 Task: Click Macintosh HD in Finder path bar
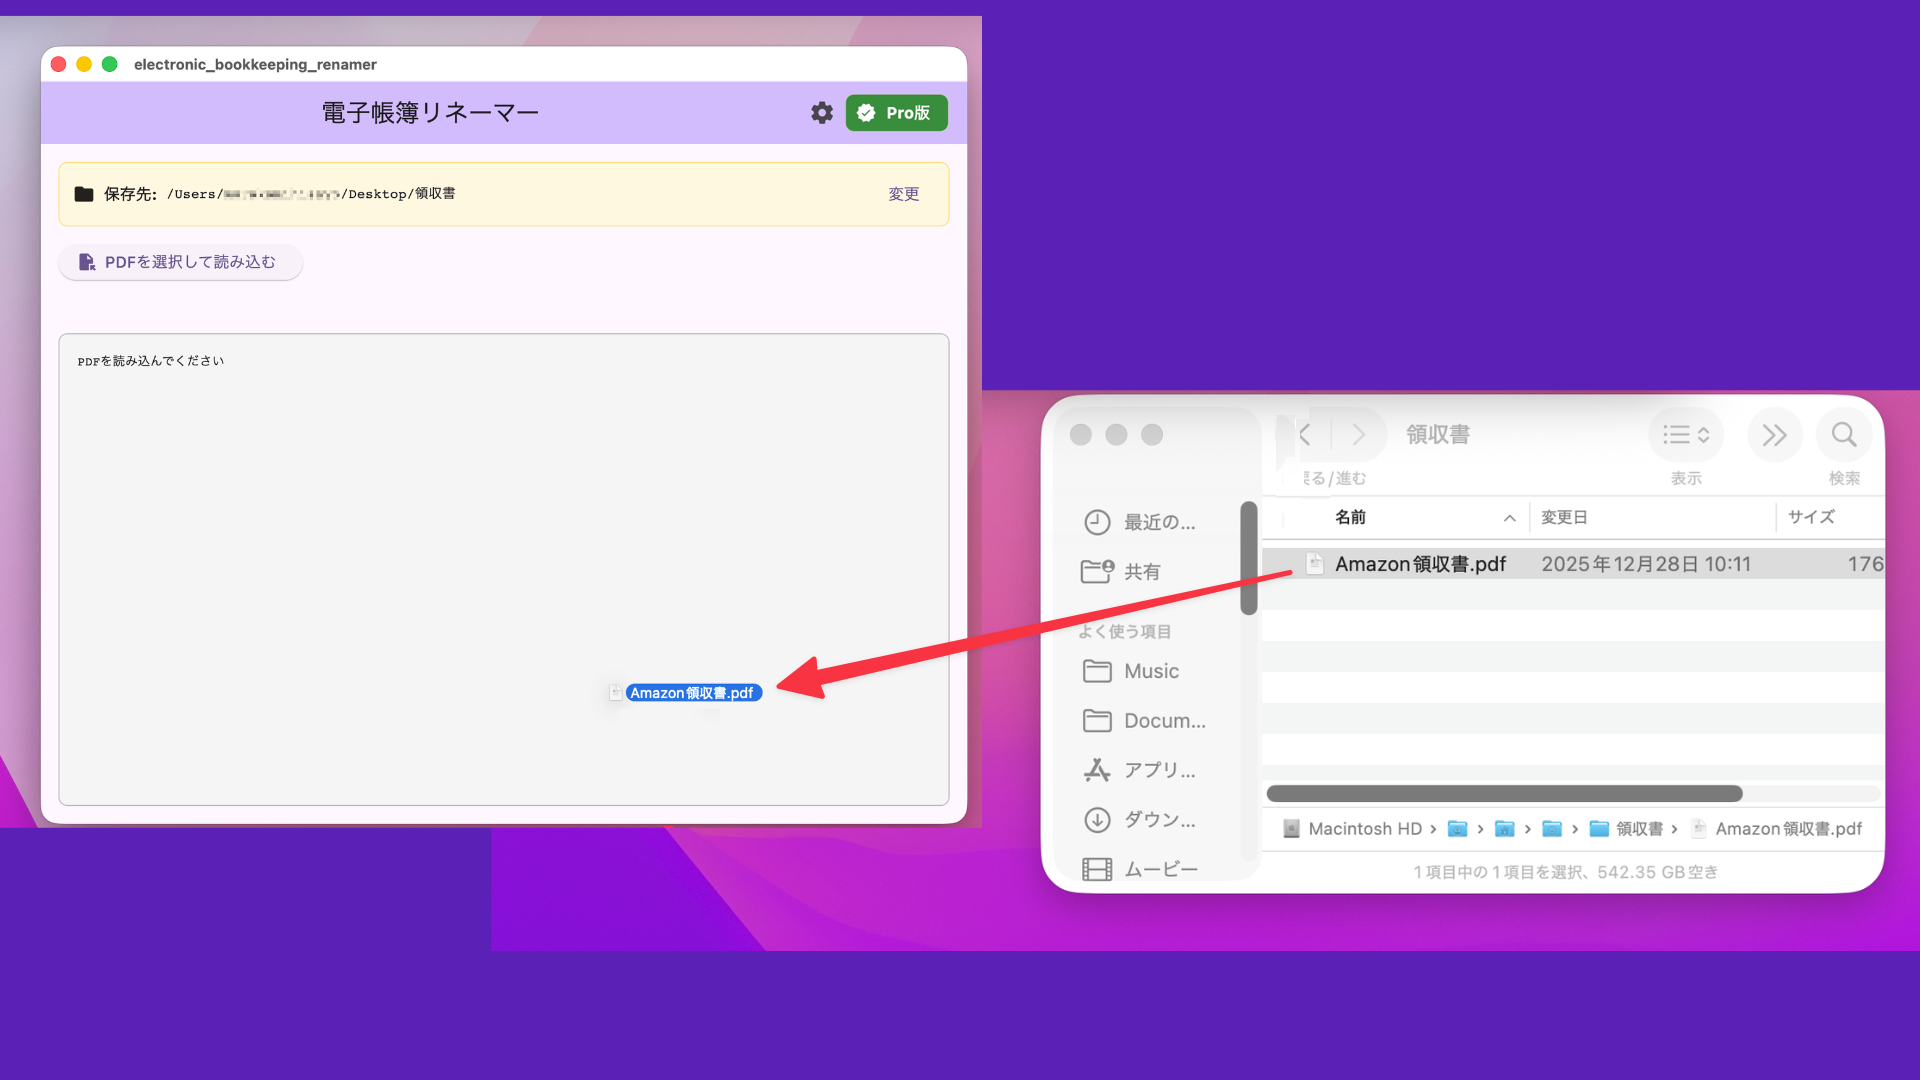[x=1353, y=829]
